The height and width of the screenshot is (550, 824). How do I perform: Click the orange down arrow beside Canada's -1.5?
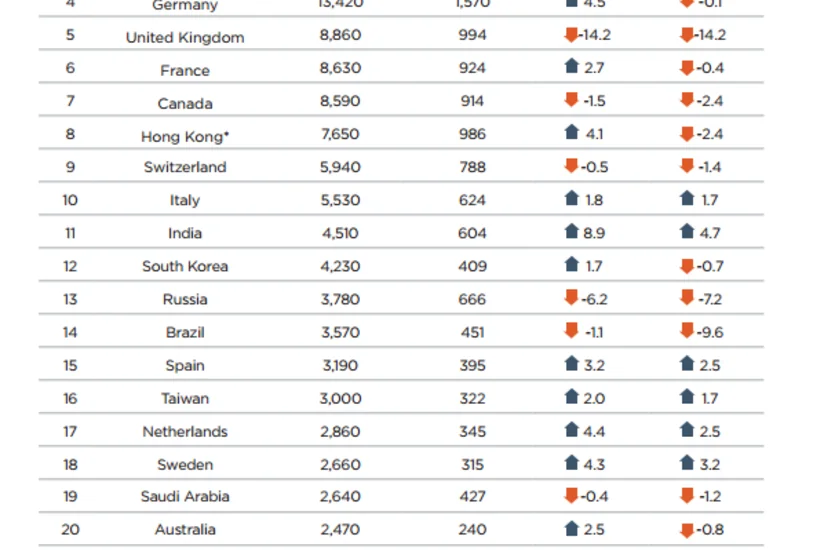571,100
